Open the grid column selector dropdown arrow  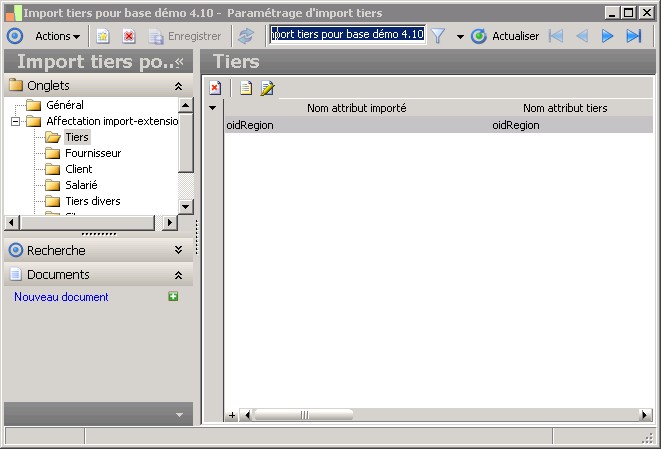click(213, 108)
